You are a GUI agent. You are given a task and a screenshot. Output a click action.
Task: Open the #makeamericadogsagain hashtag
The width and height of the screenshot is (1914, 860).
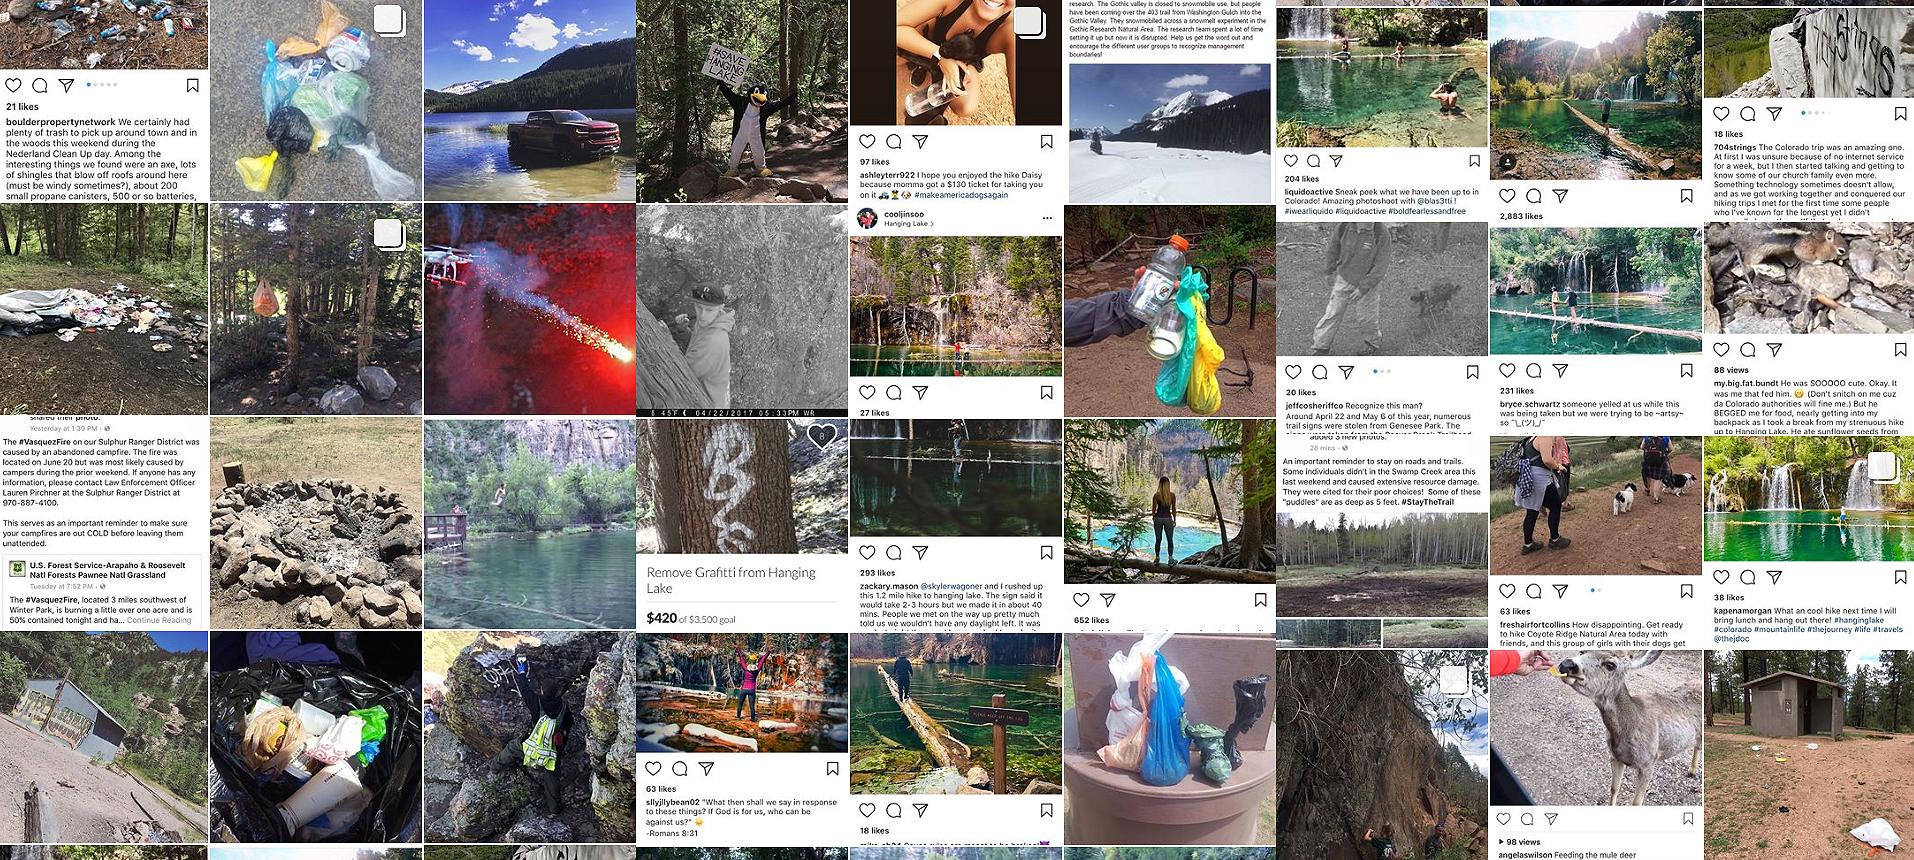pyautogui.click(x=961, y=195)
